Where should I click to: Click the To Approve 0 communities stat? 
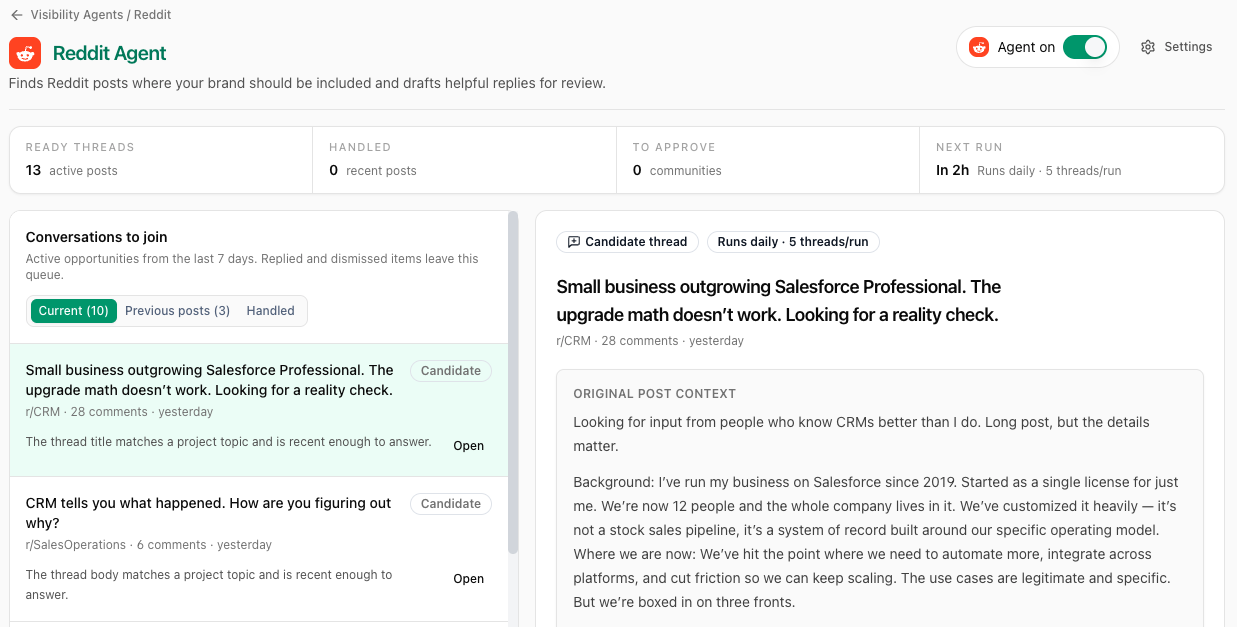768,160
